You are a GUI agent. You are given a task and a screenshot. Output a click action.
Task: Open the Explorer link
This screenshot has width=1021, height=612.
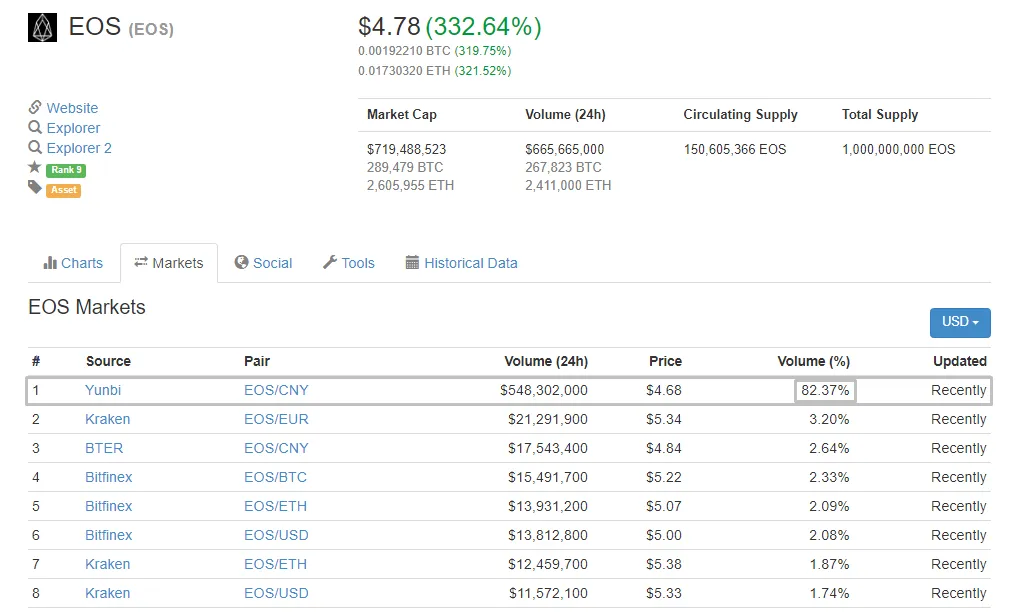click(x=74, y=128)
